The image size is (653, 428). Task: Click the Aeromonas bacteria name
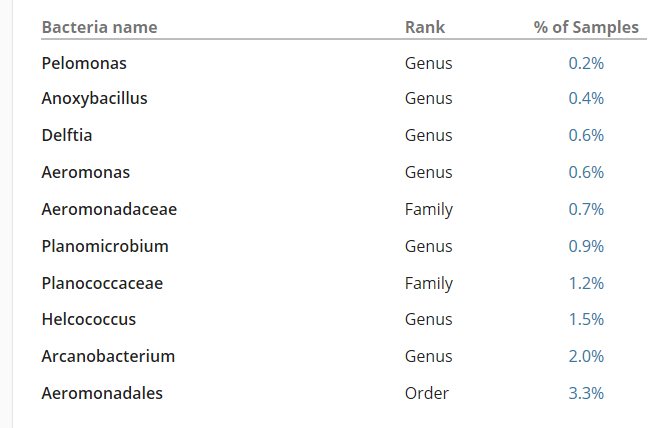(x=86, y=172)
